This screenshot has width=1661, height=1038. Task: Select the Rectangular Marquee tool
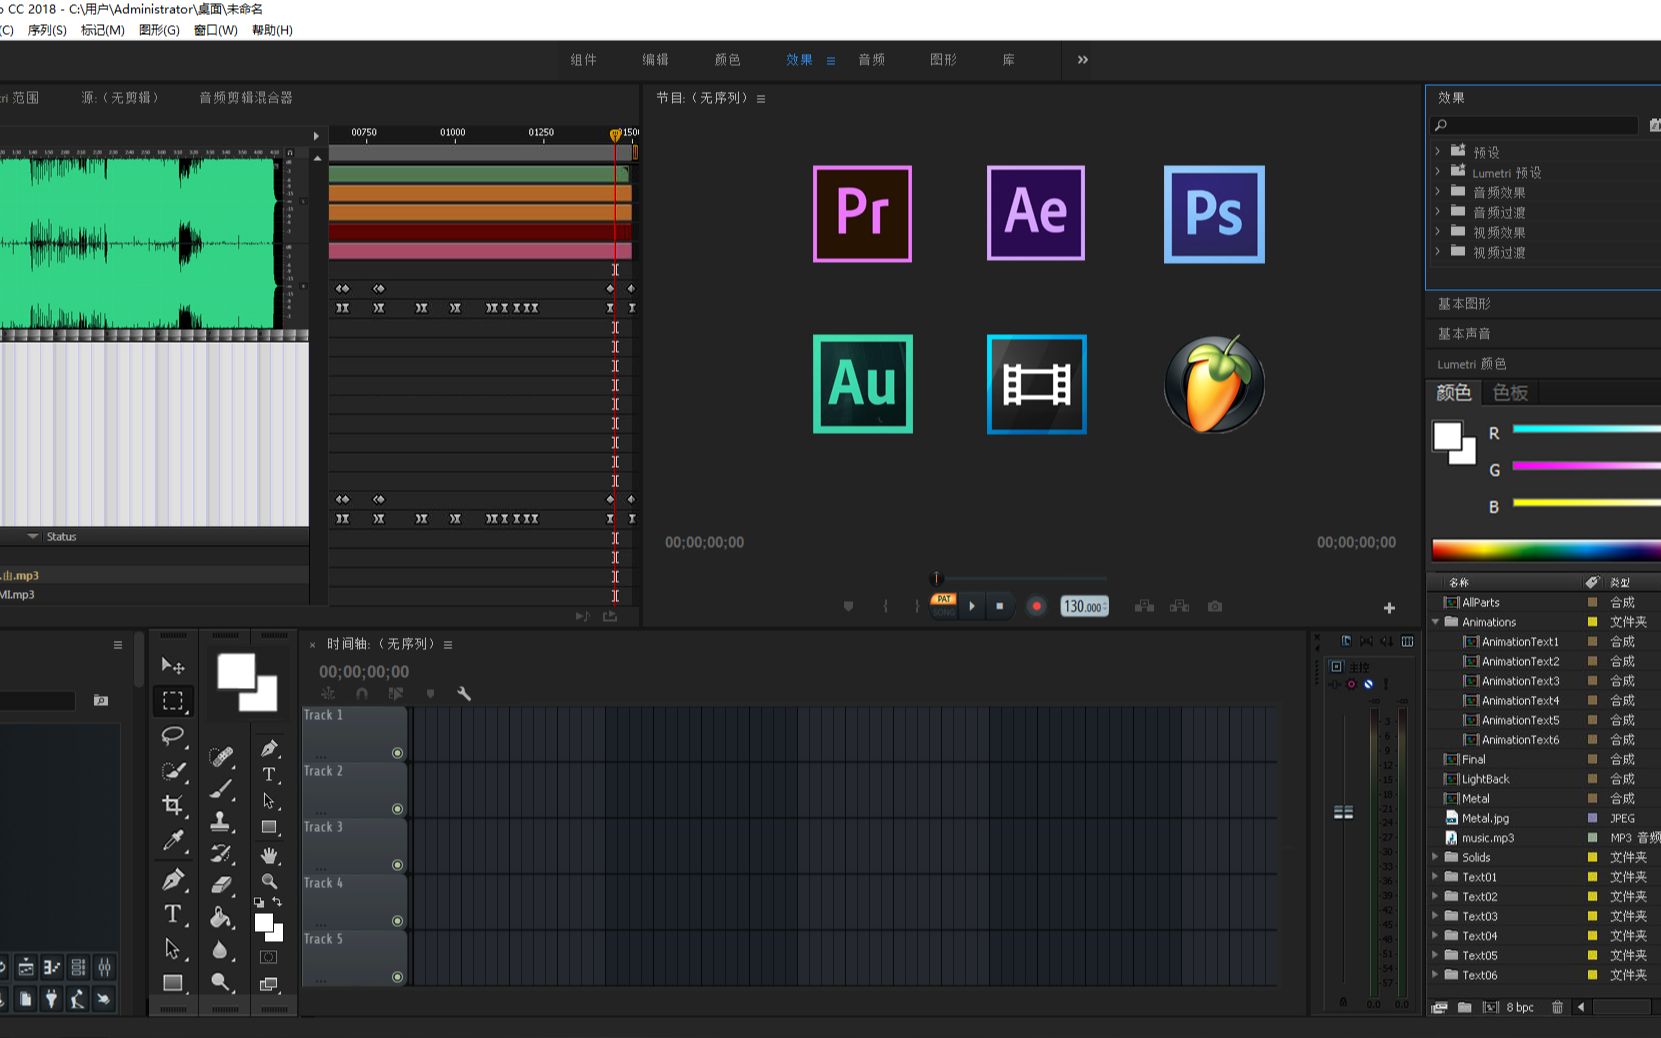point(173,700)
